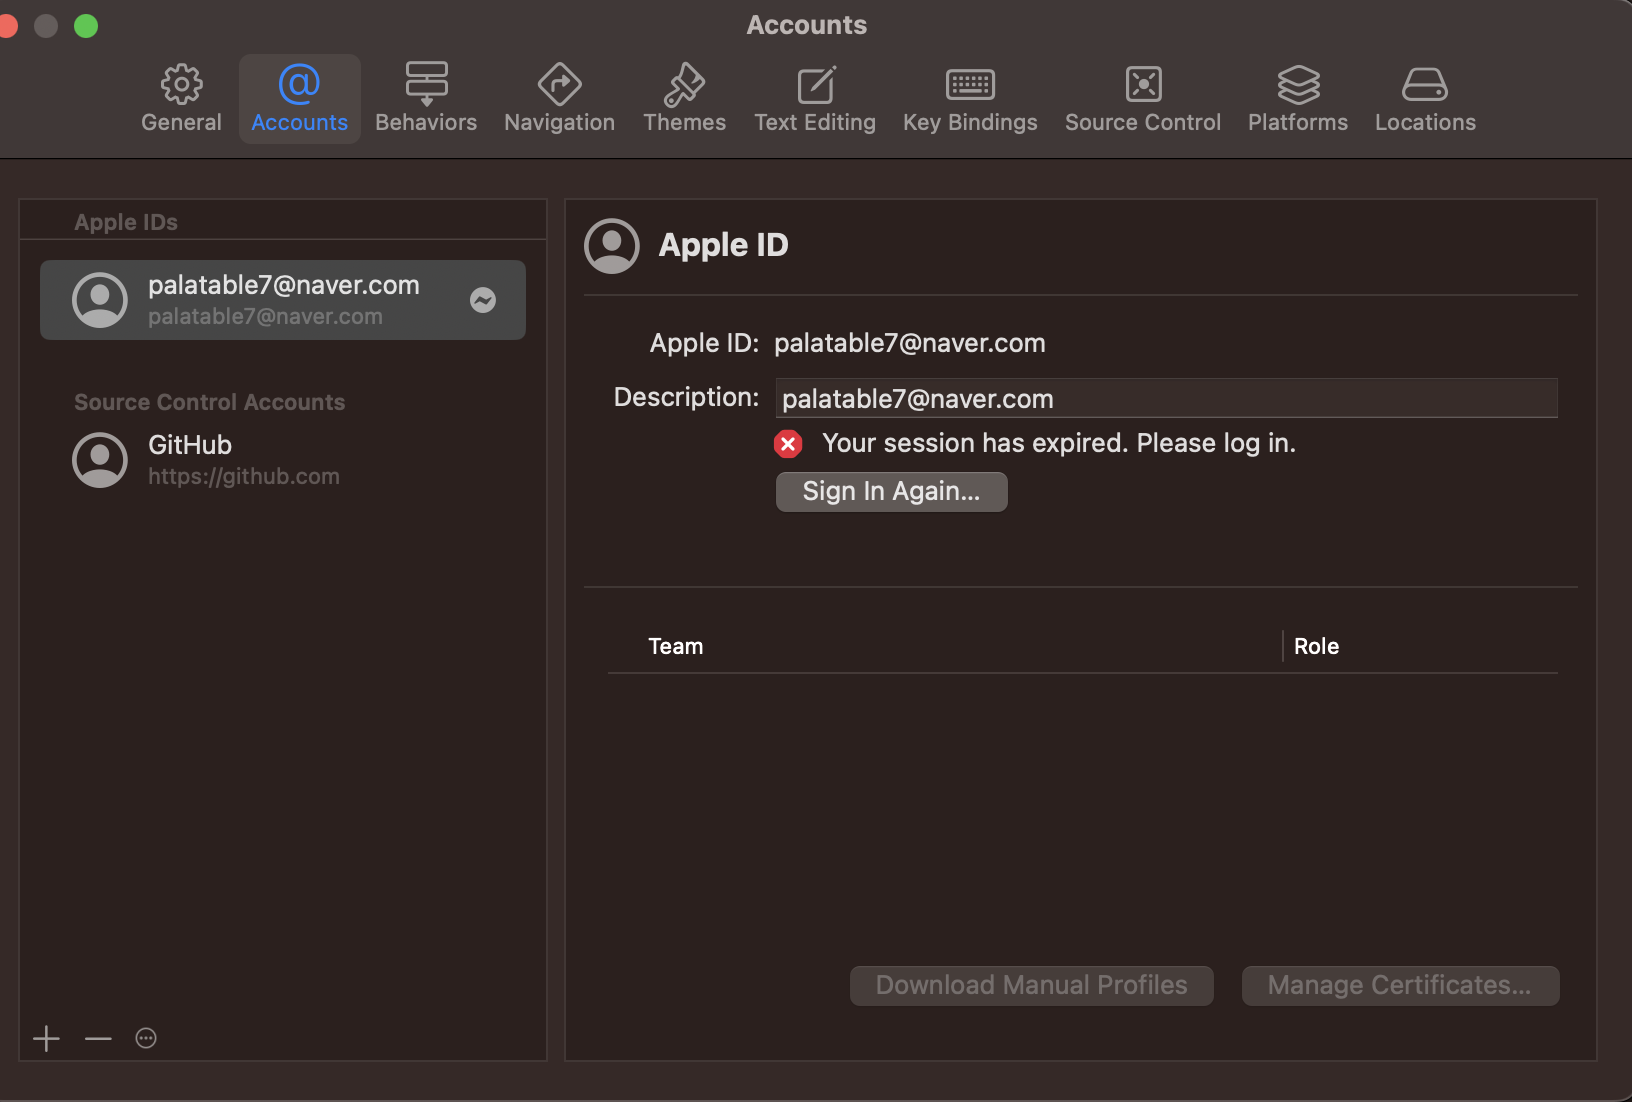
Task: Open the Text Editing pencil icon
Action: [815, 85]
